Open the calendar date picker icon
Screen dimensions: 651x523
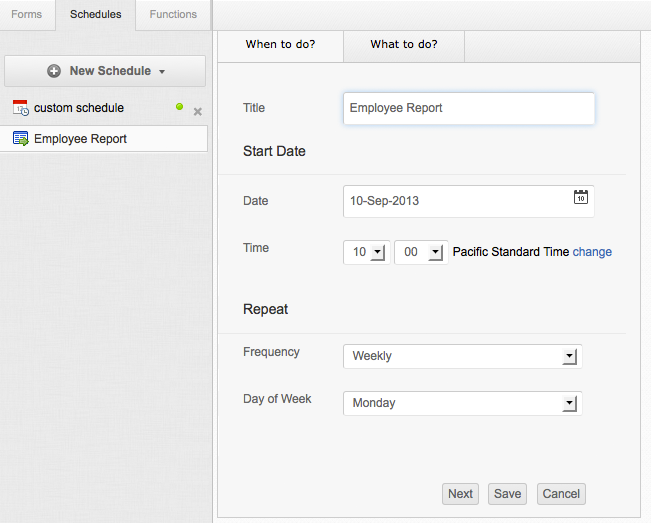[581, 198]
